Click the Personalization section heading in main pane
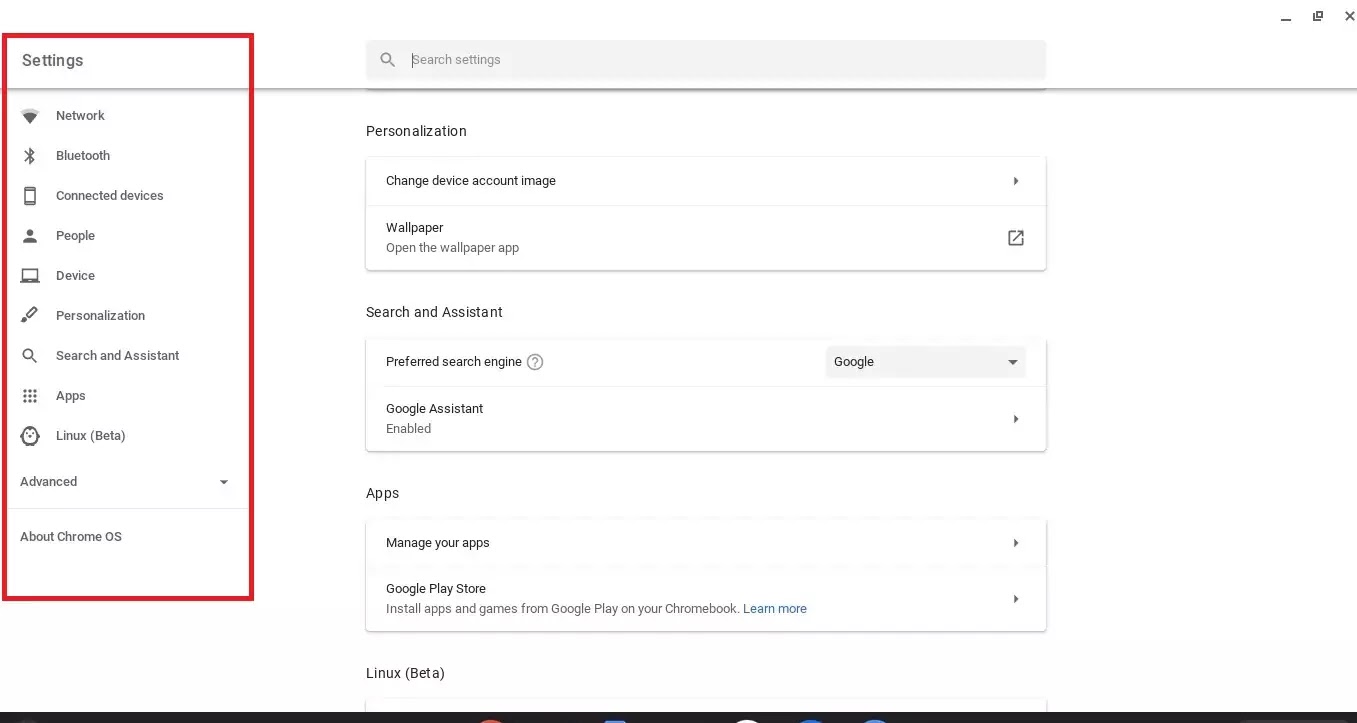 pyautogui.click(x=416, y=131)
